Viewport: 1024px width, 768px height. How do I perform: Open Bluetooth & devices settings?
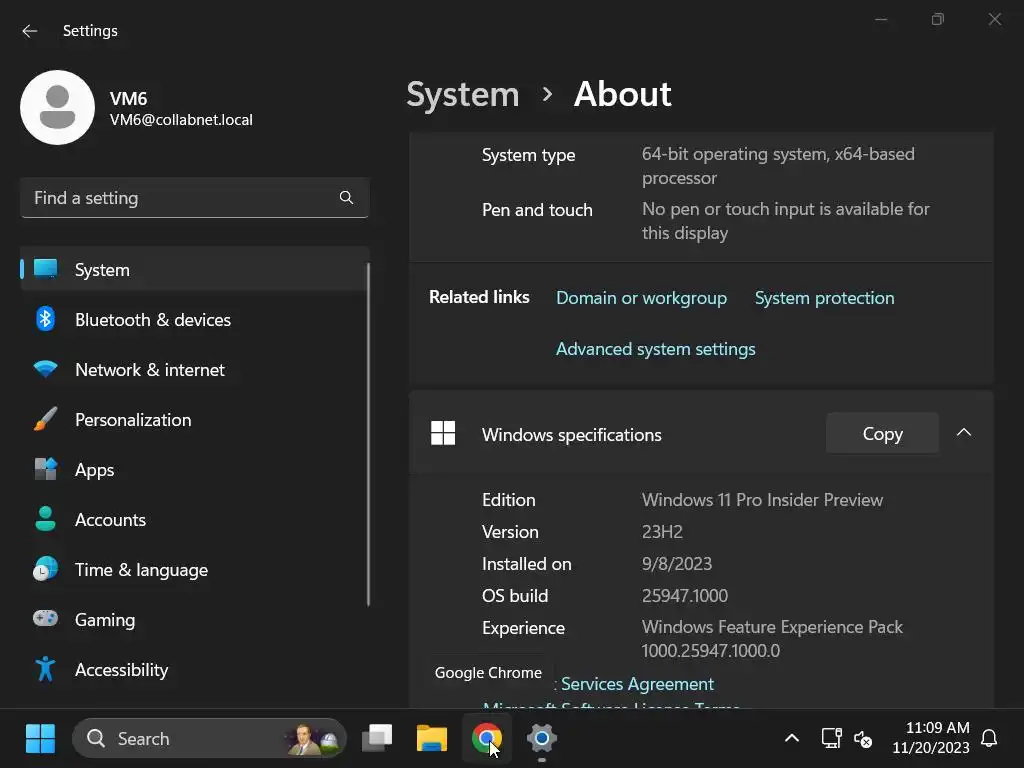pos(195,319)
